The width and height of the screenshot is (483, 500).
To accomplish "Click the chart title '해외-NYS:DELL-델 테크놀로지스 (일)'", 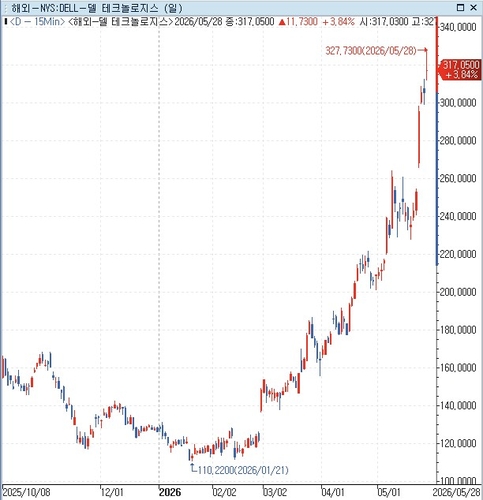I will (x=97, y=8).
